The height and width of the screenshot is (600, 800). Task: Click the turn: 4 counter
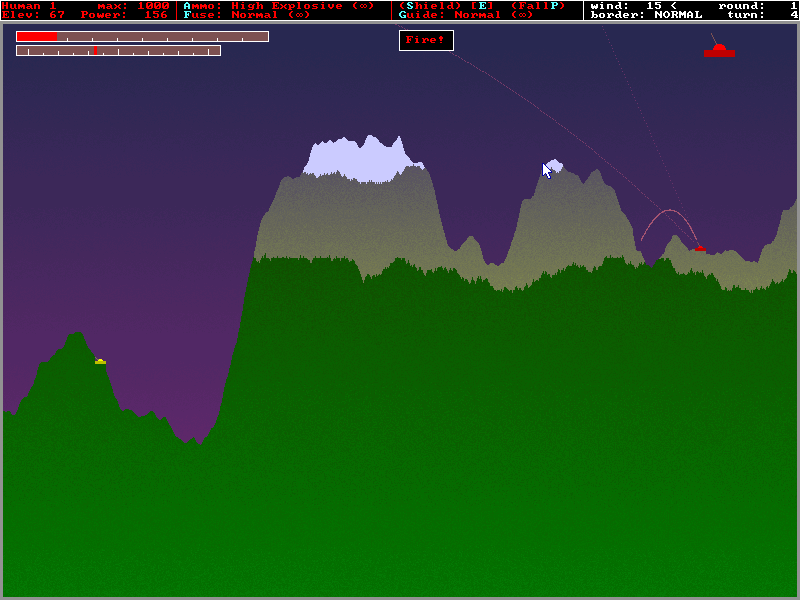click(x=762, y=15)
